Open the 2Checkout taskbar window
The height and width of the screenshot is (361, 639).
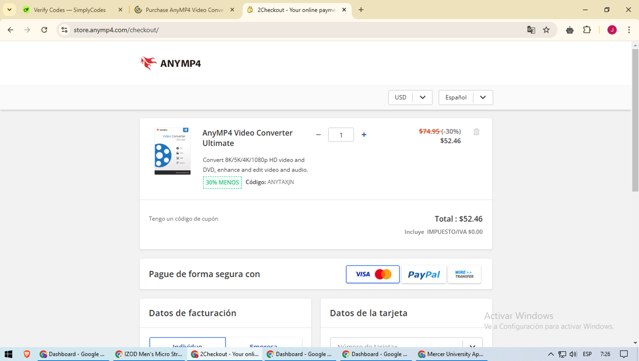click(x=225, y=354)
